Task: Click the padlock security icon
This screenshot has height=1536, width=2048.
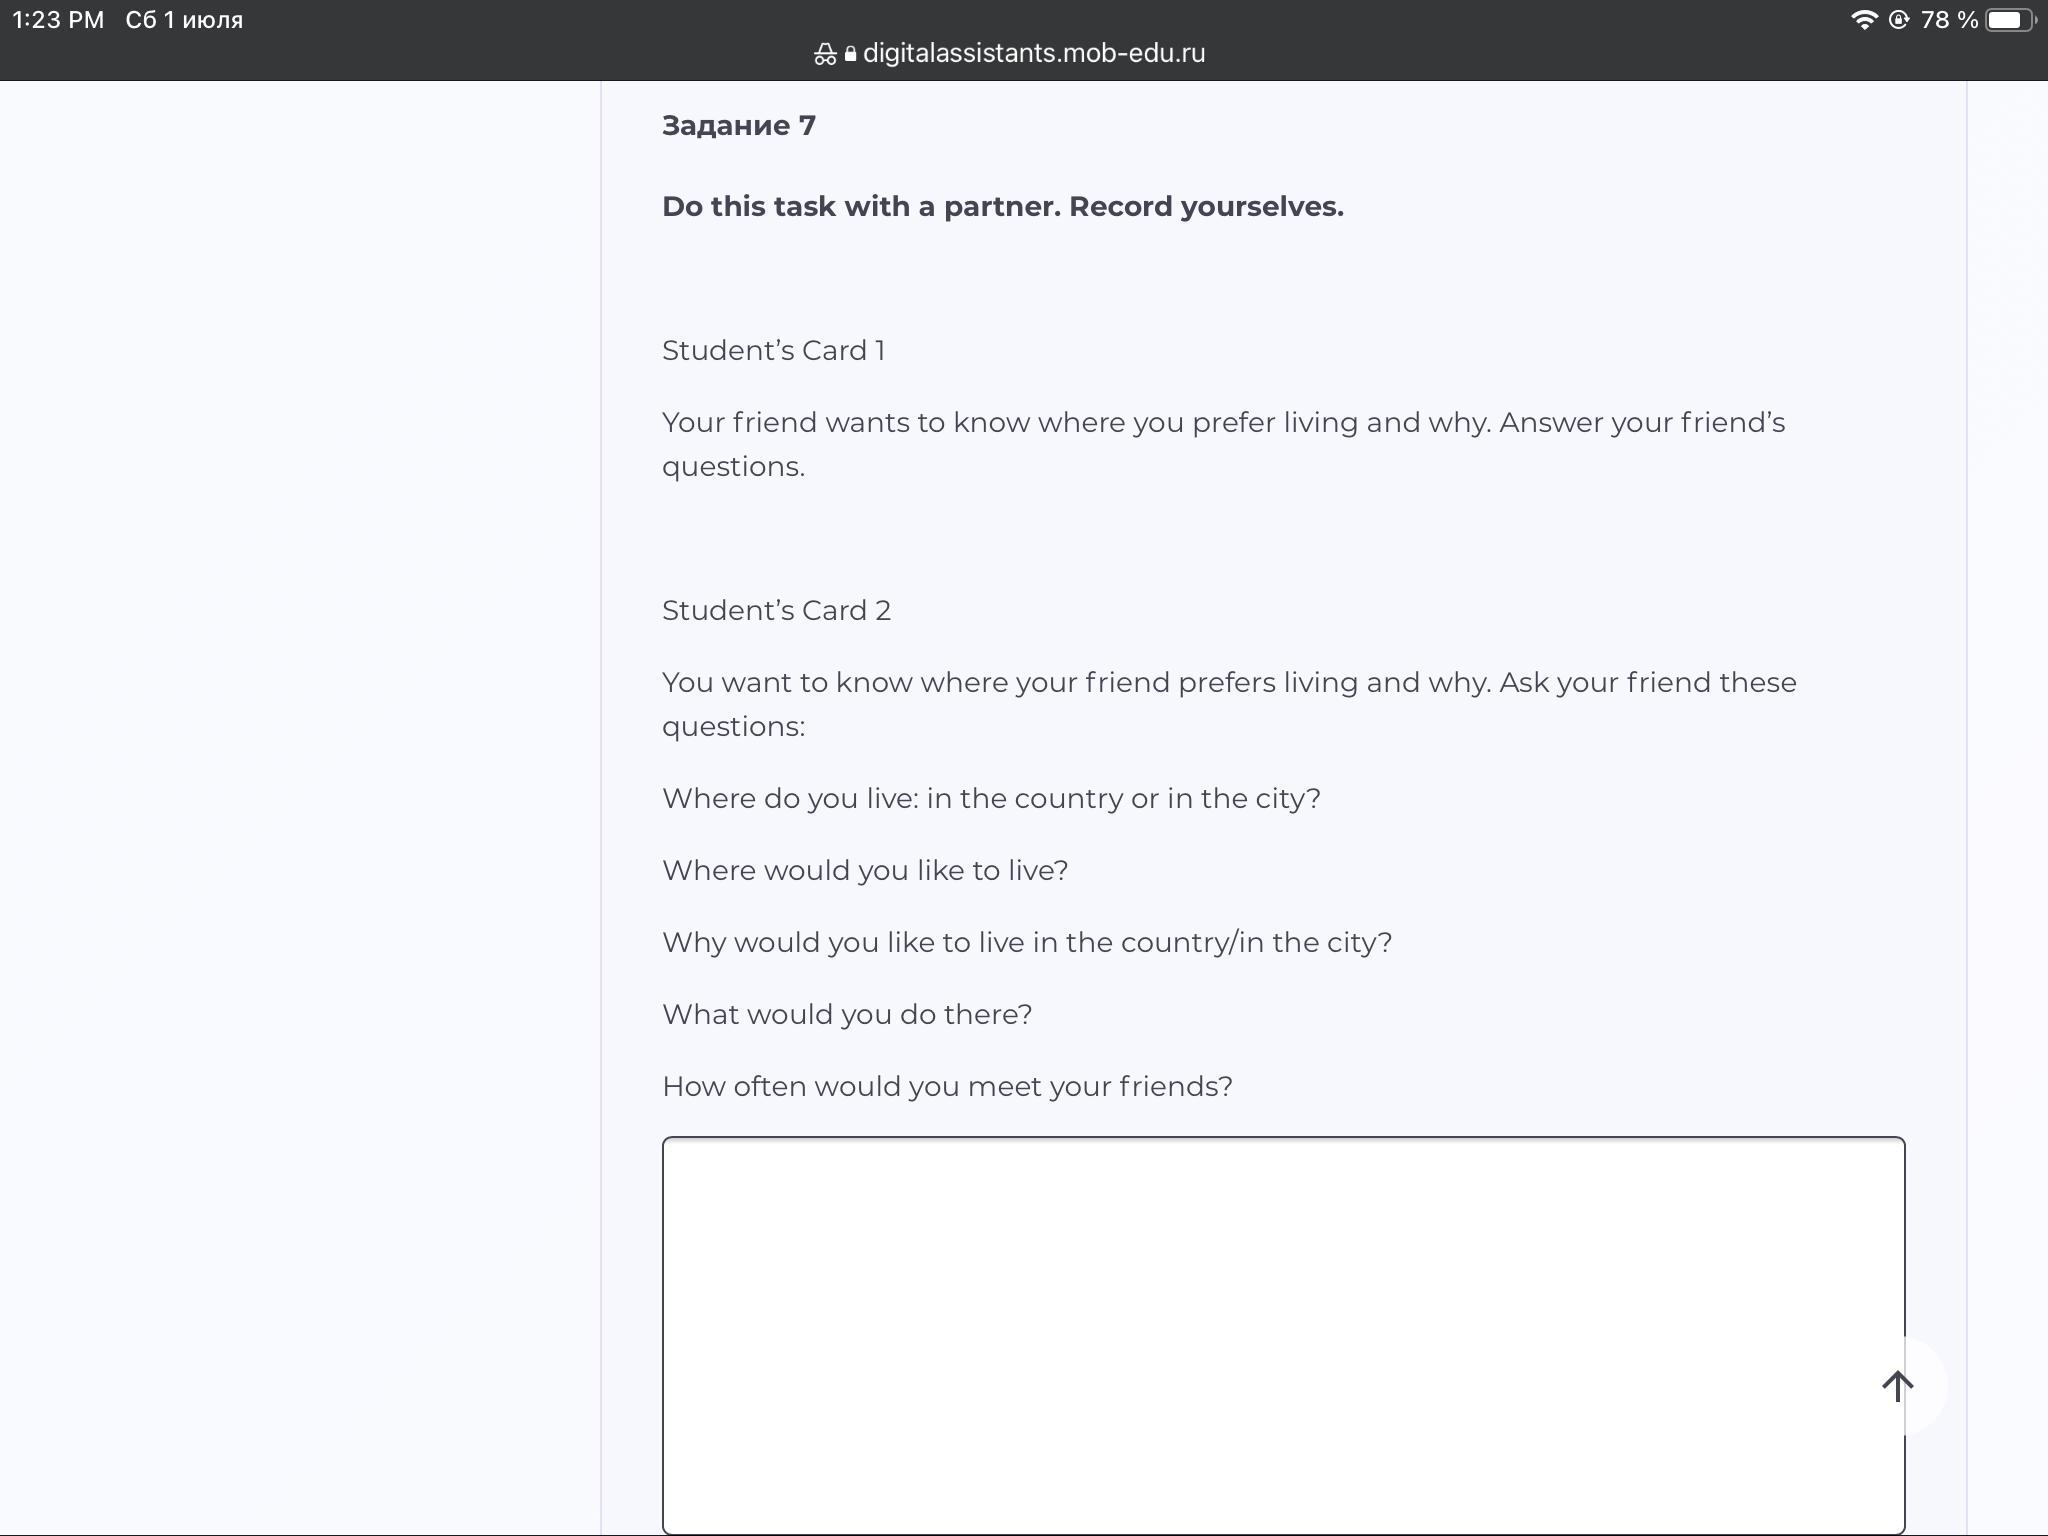Action: (x=850, y=54)
